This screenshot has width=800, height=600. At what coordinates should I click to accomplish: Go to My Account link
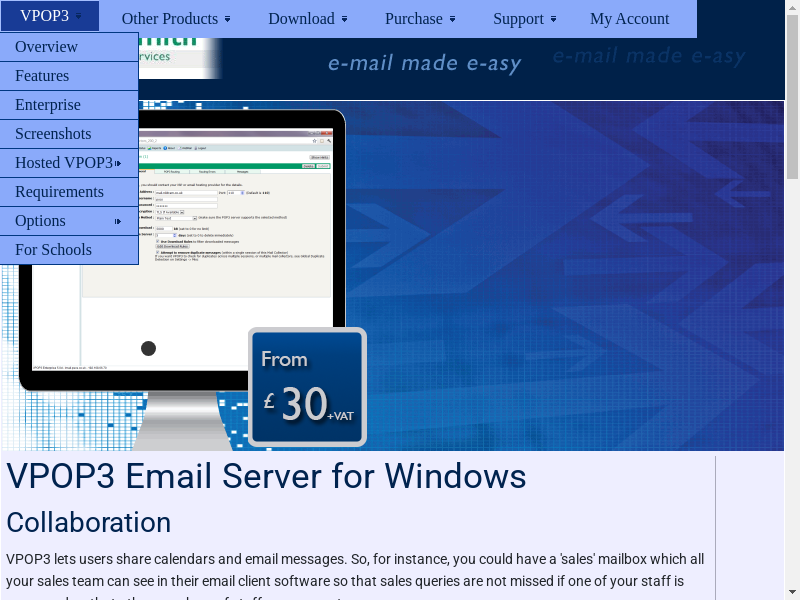tap(629, 18)
